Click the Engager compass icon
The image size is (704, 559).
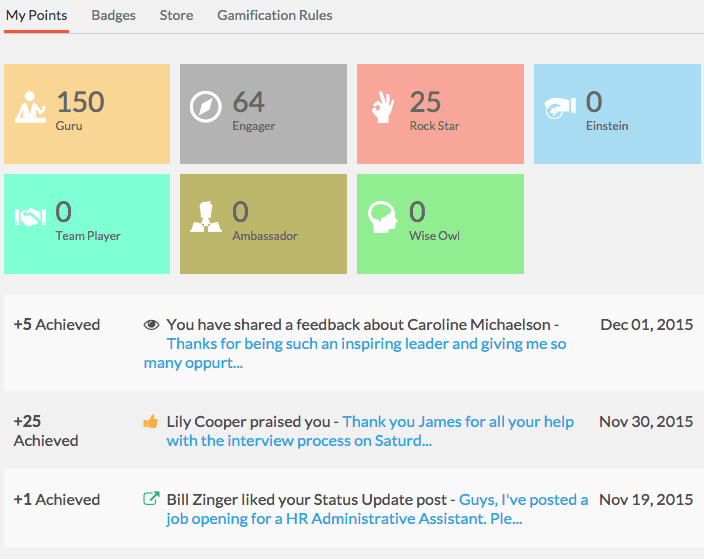[206, 107]
